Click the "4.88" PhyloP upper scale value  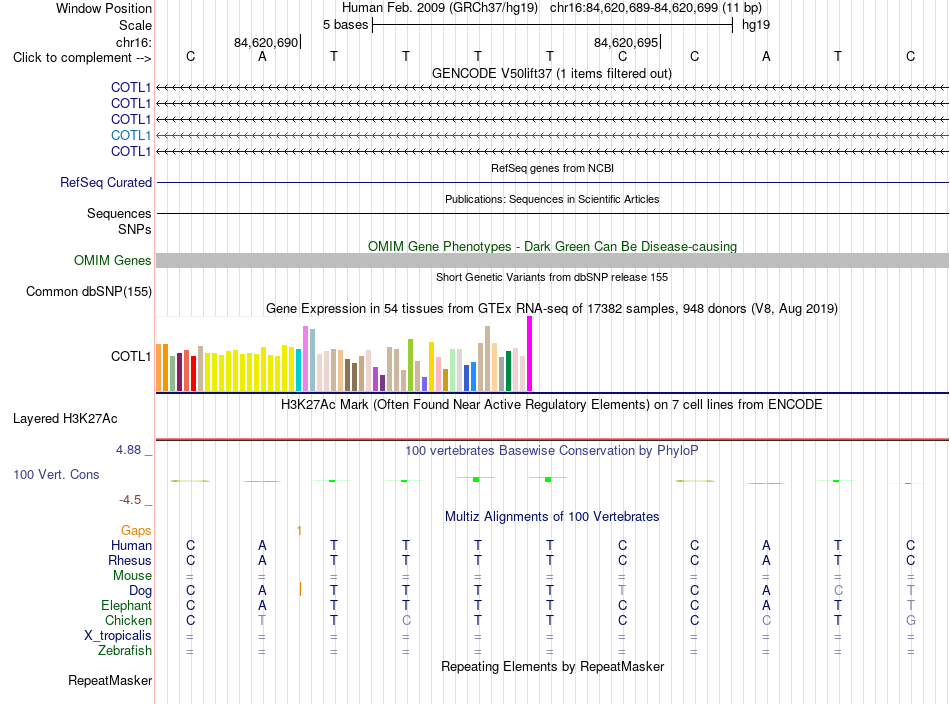point(128,450)
